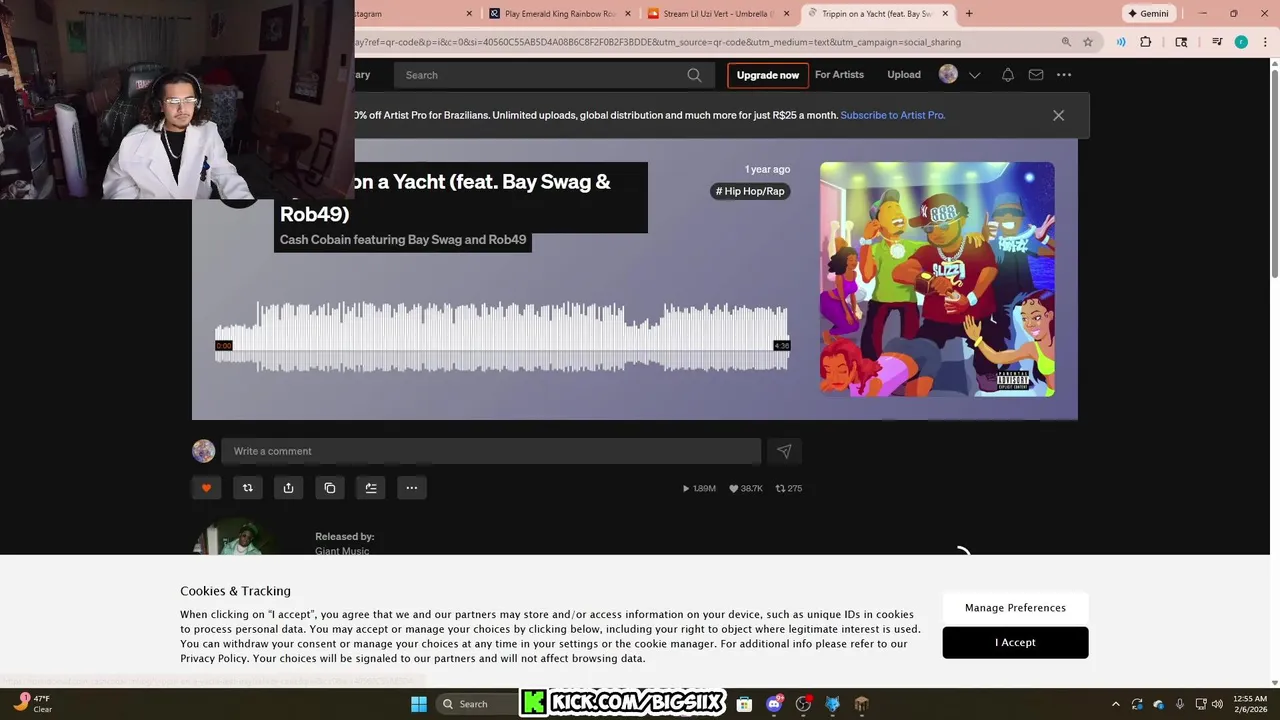
Task: Click the Write a comment field
Action: (491, 451)
